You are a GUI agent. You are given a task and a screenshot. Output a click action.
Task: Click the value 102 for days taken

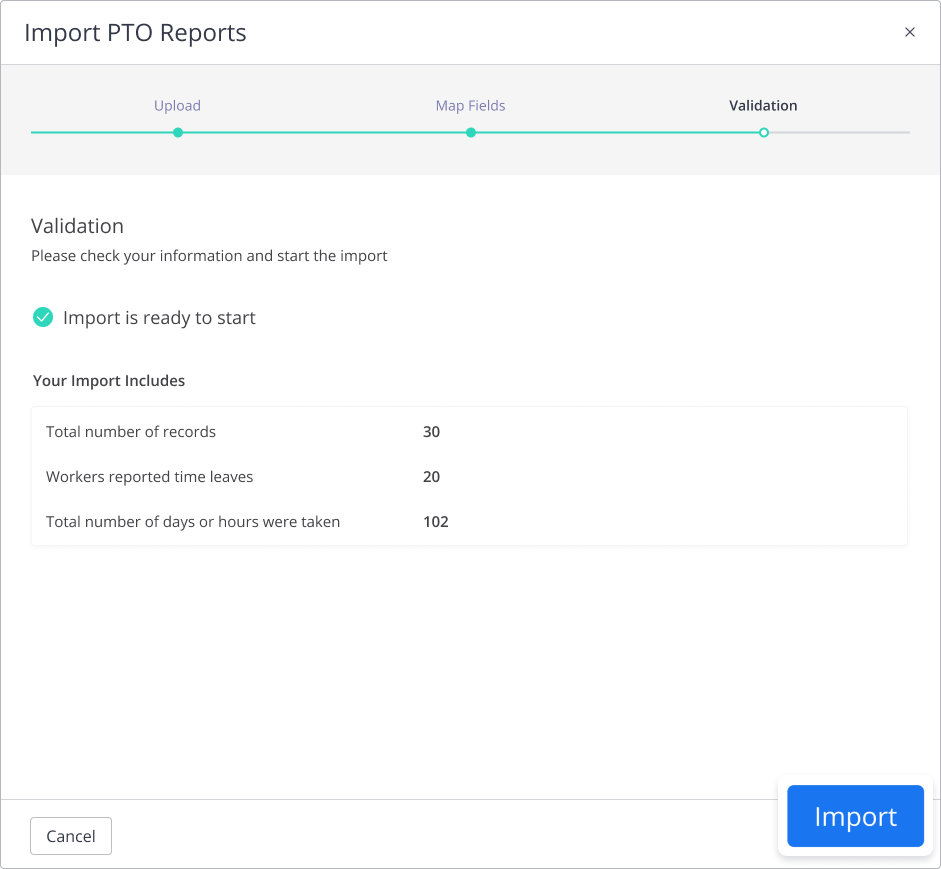click(435, 521)
